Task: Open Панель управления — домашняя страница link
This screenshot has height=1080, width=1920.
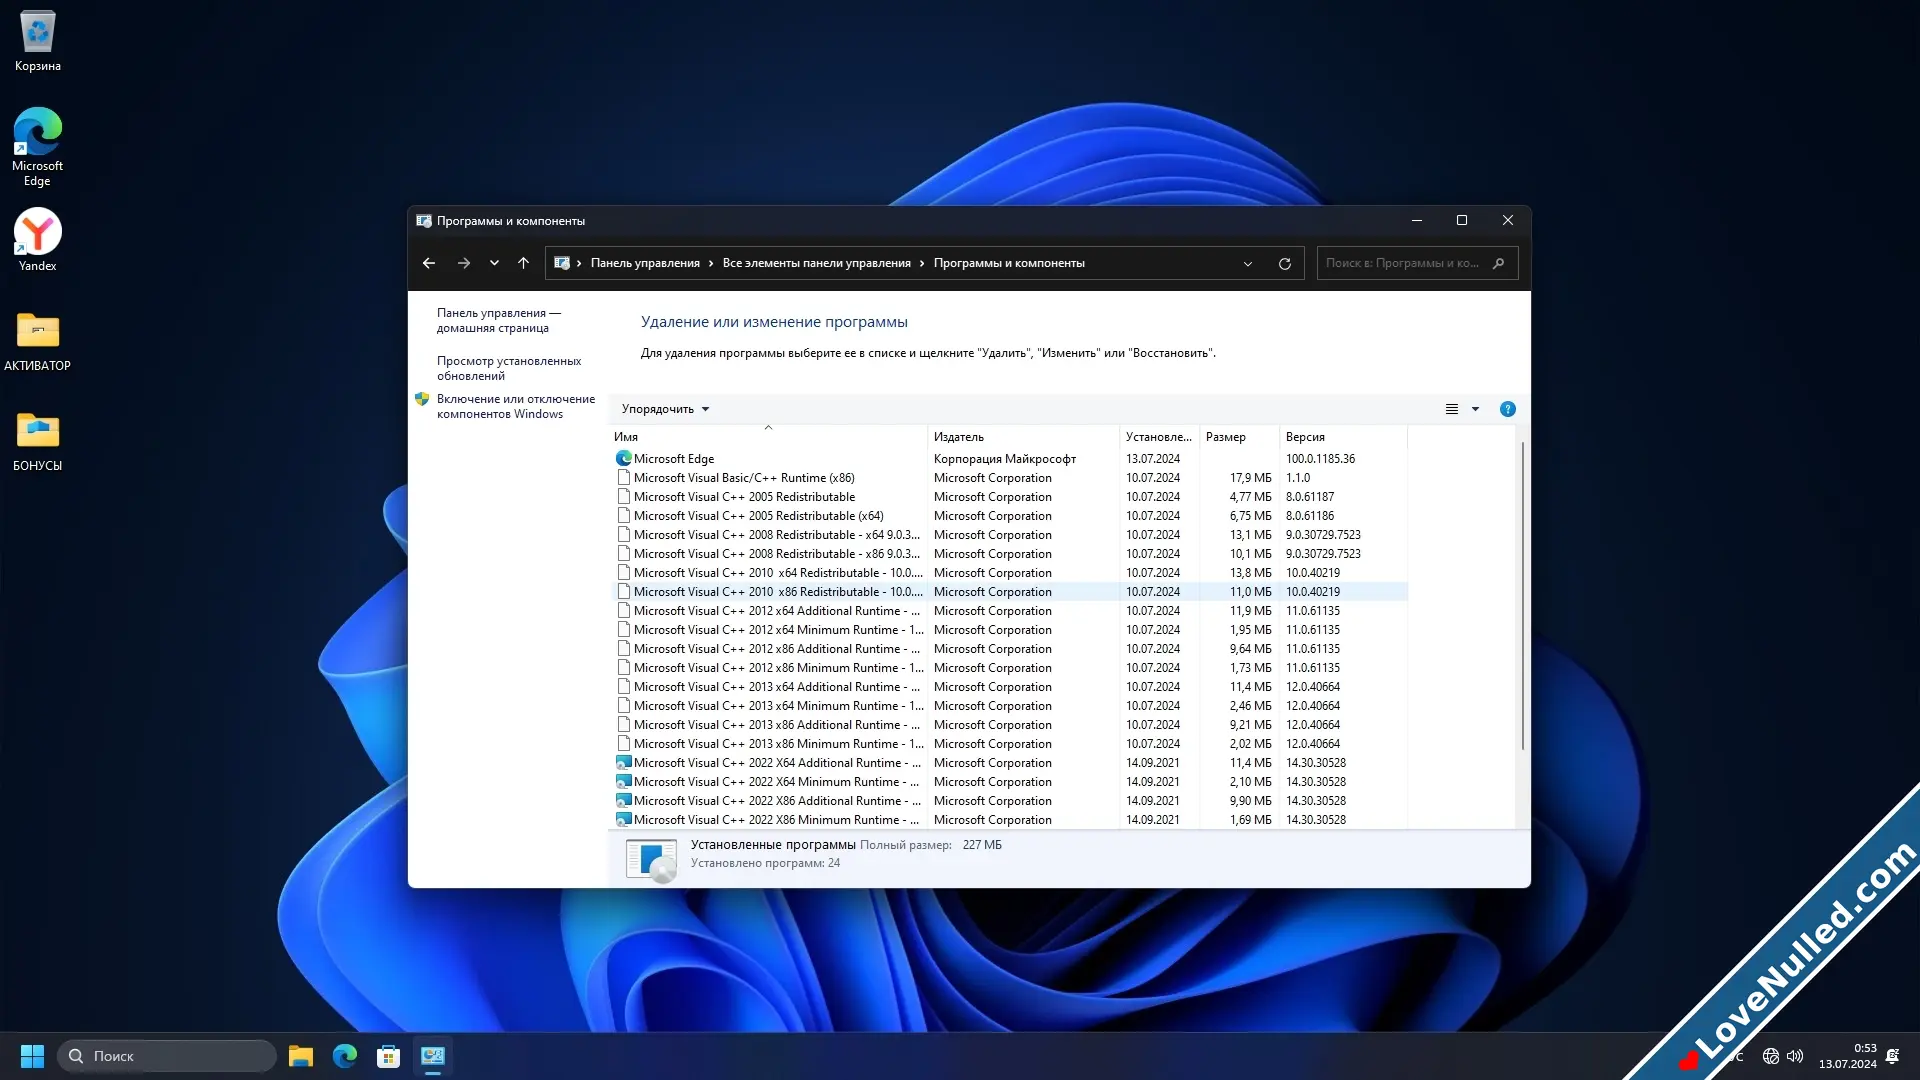Action: click(x=498, y=320)
